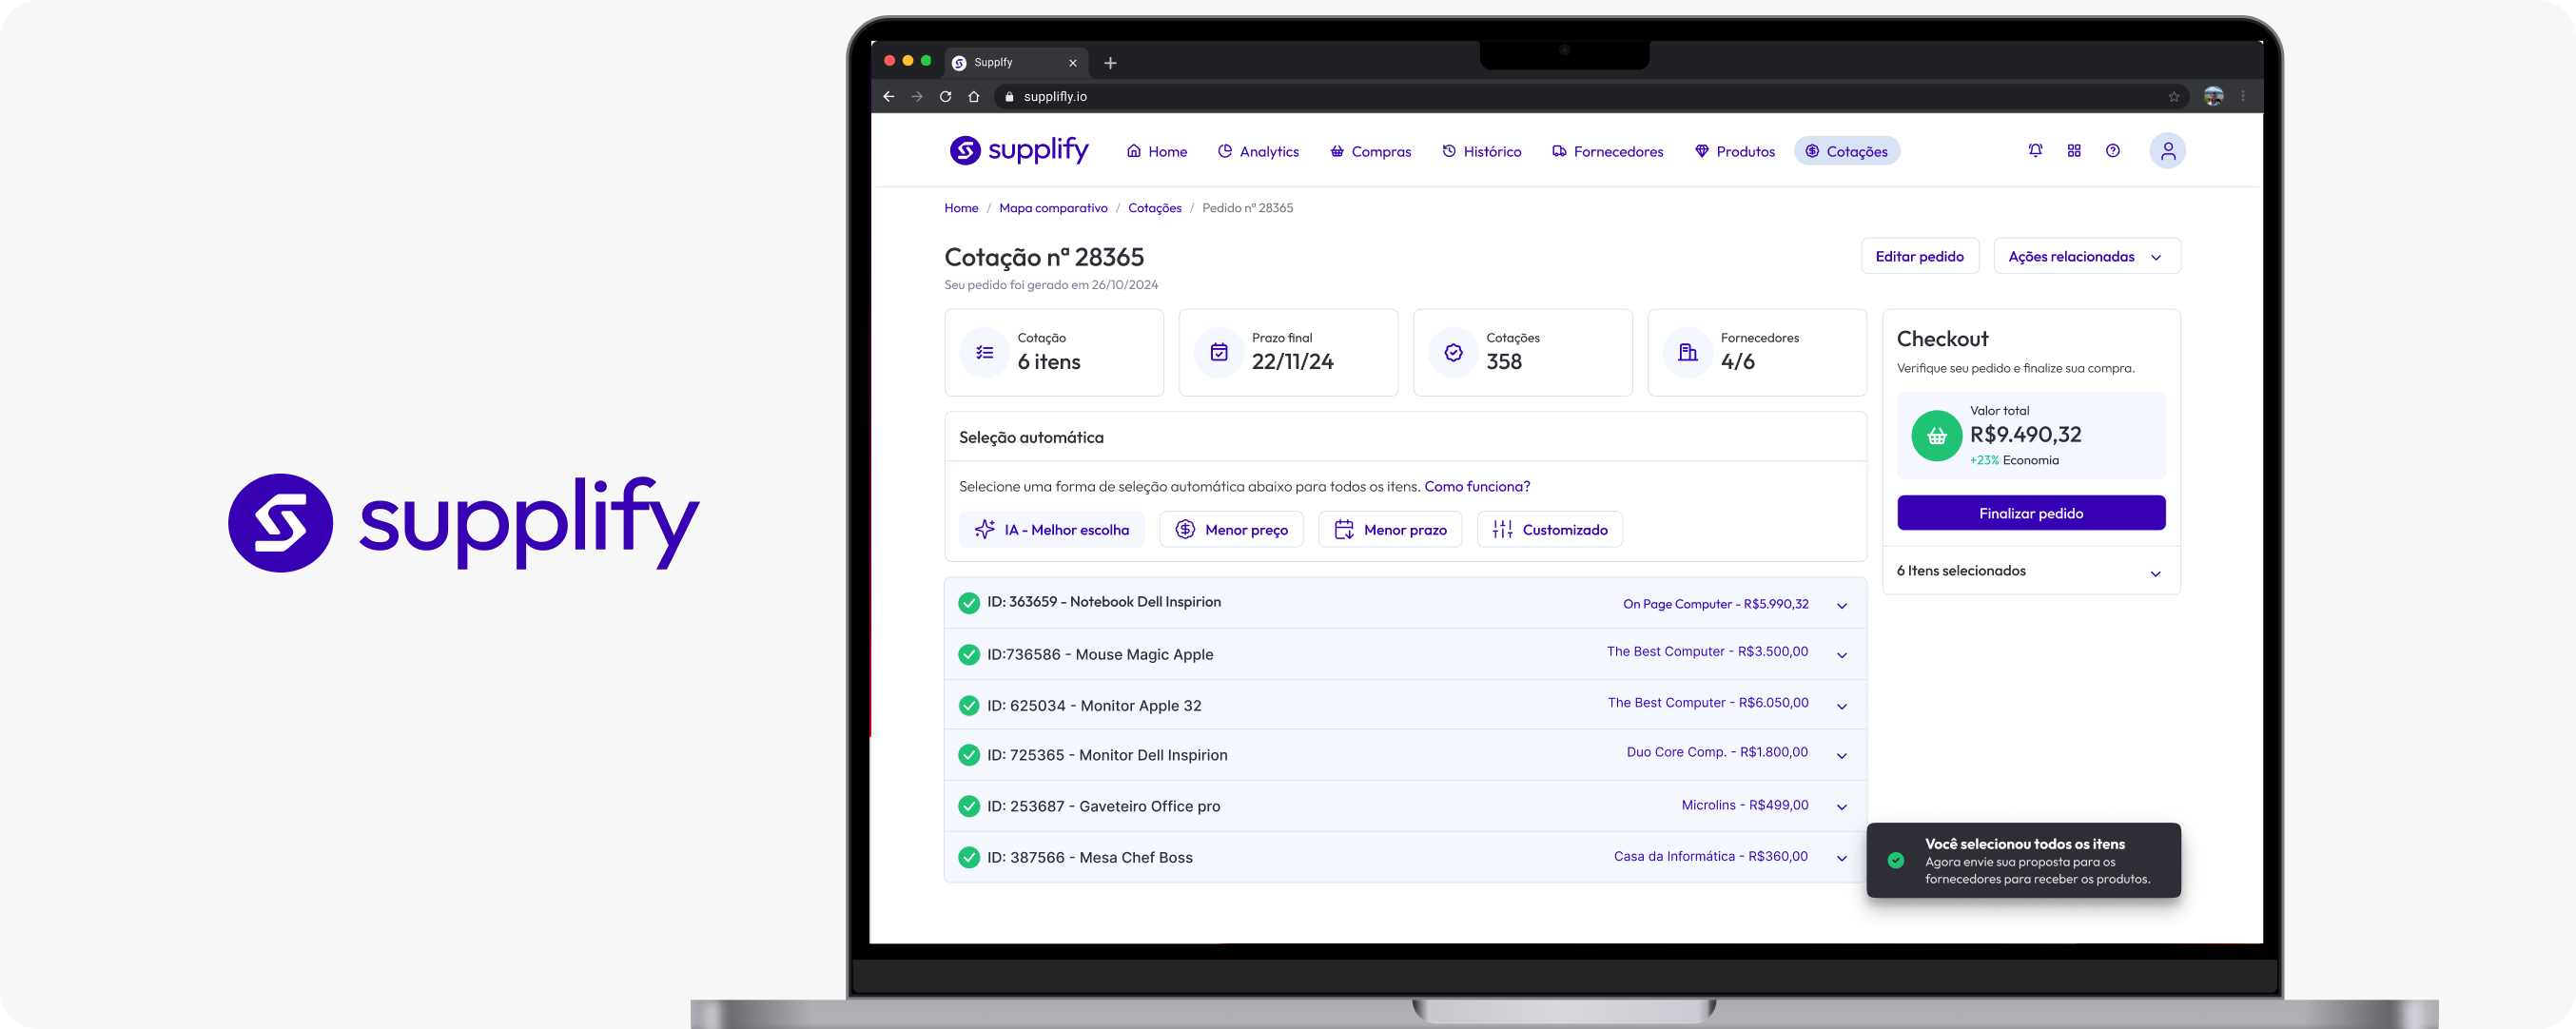This screenshot has width=2576, height=1029.
Task: Open the apps grid icon
Action: (2074, 151)
